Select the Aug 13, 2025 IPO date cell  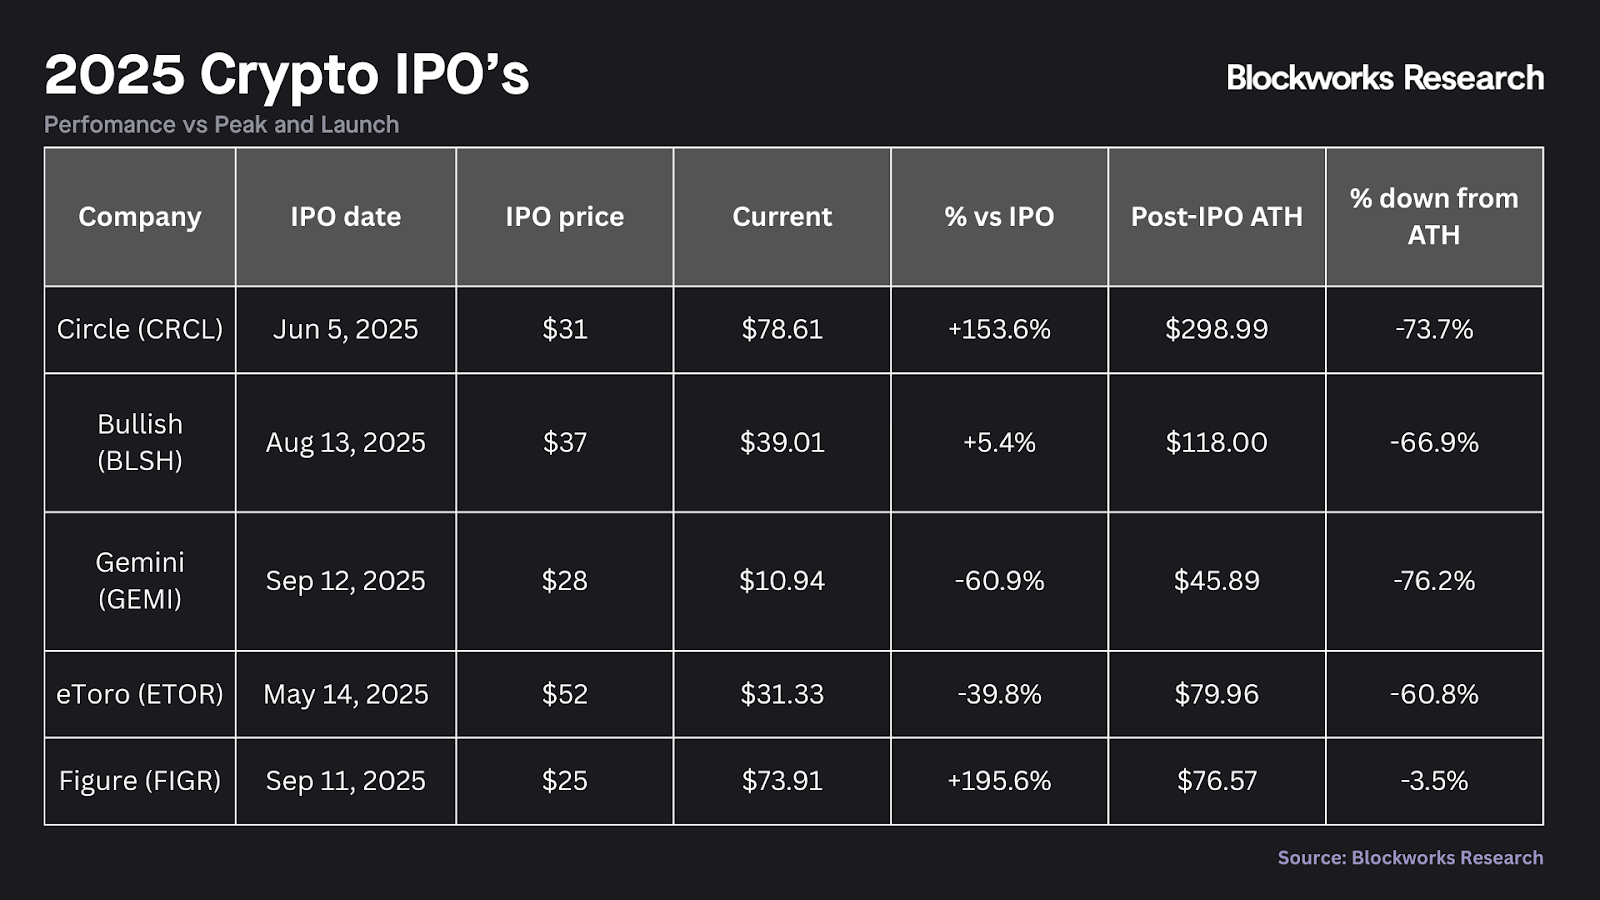pos(346,442)
